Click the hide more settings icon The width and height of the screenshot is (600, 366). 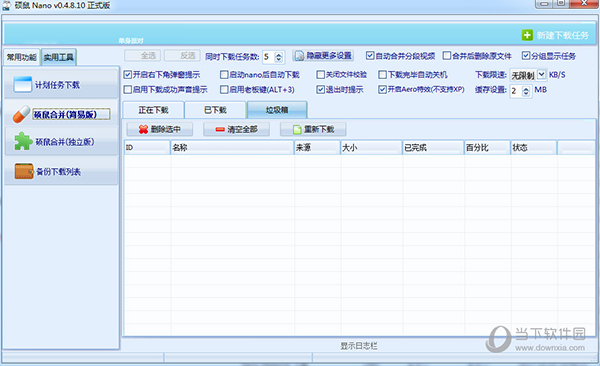tap(300, 56)
